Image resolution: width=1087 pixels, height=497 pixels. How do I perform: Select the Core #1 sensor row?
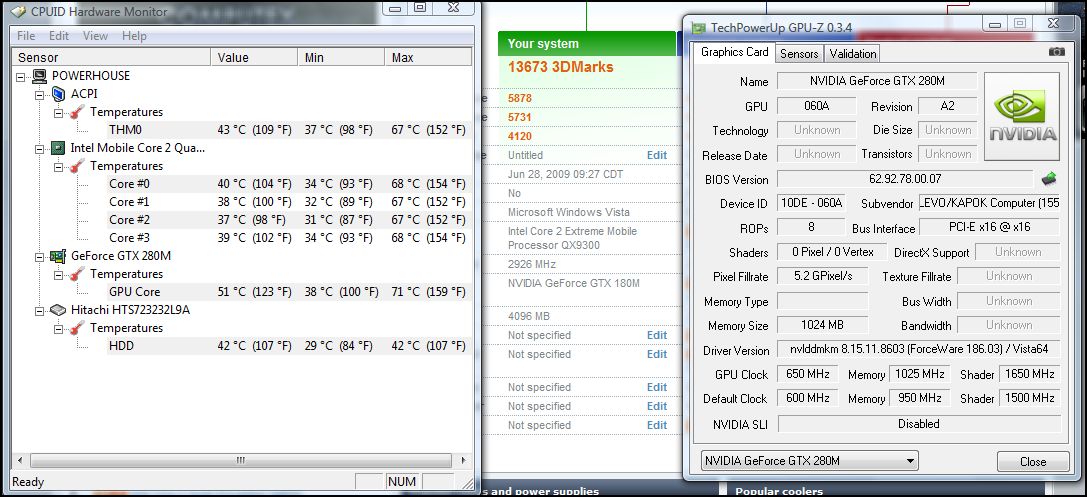(289, 202)
